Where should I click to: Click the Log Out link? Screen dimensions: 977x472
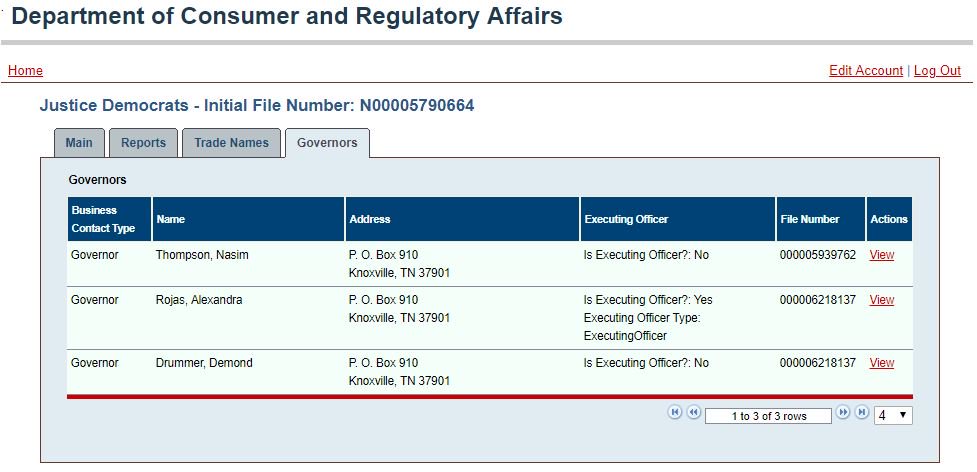pyautogui.click(x=937, y=70)
